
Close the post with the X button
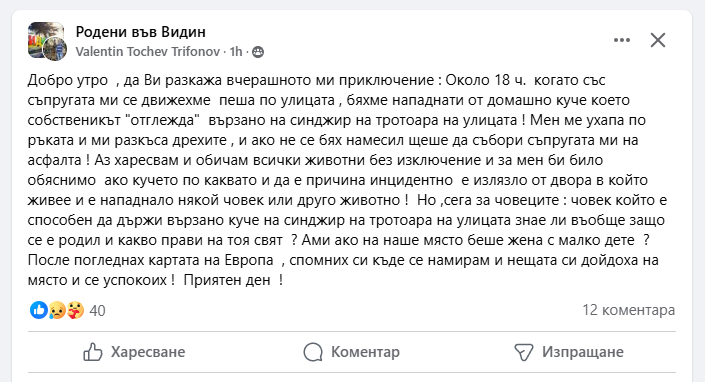[658, 40]
